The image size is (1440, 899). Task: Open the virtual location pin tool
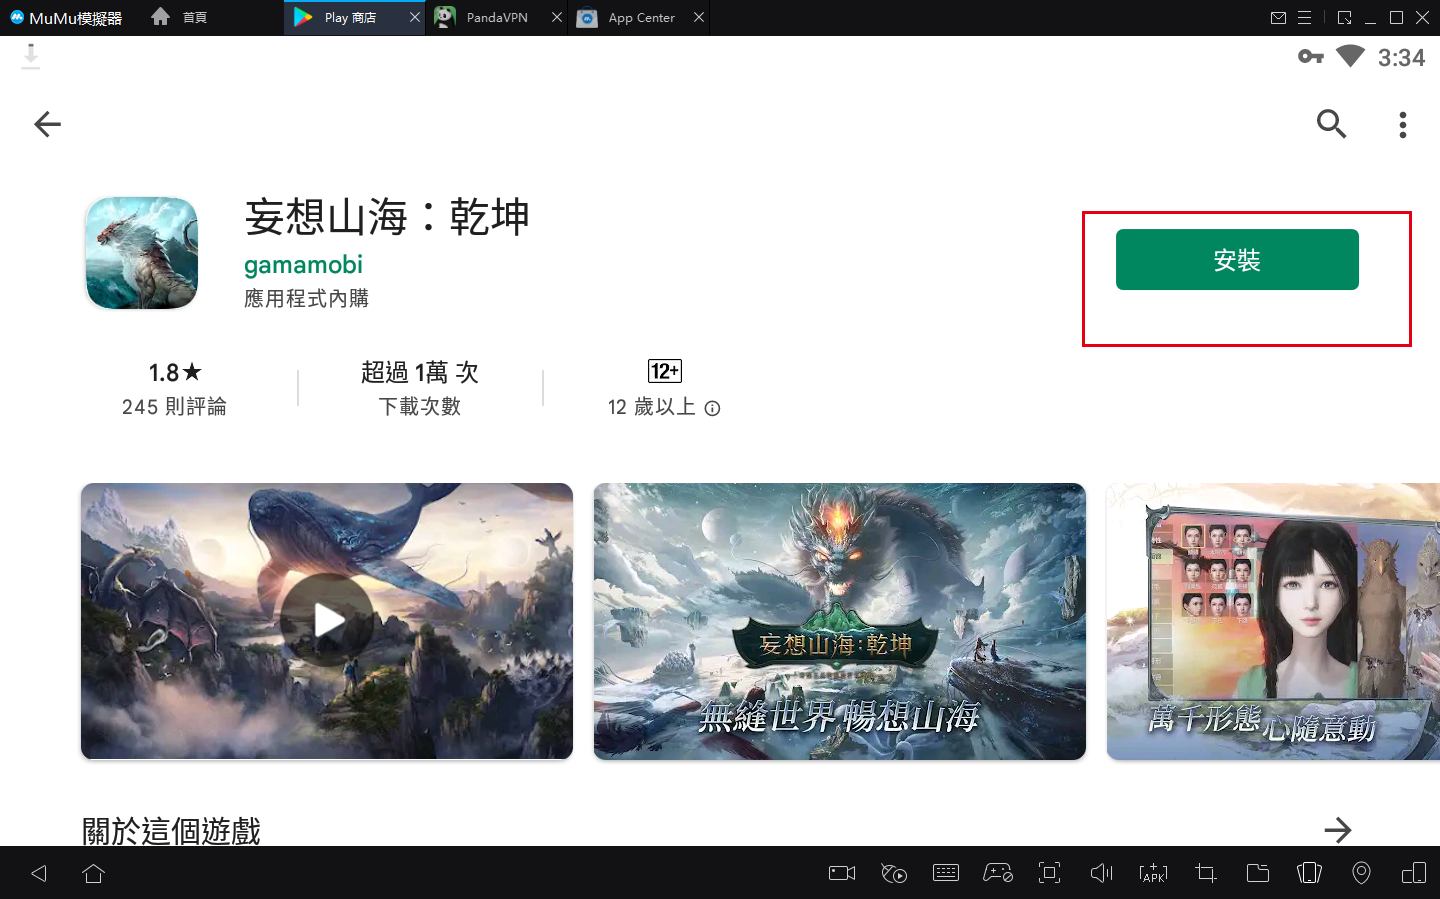coord(1361,873)
